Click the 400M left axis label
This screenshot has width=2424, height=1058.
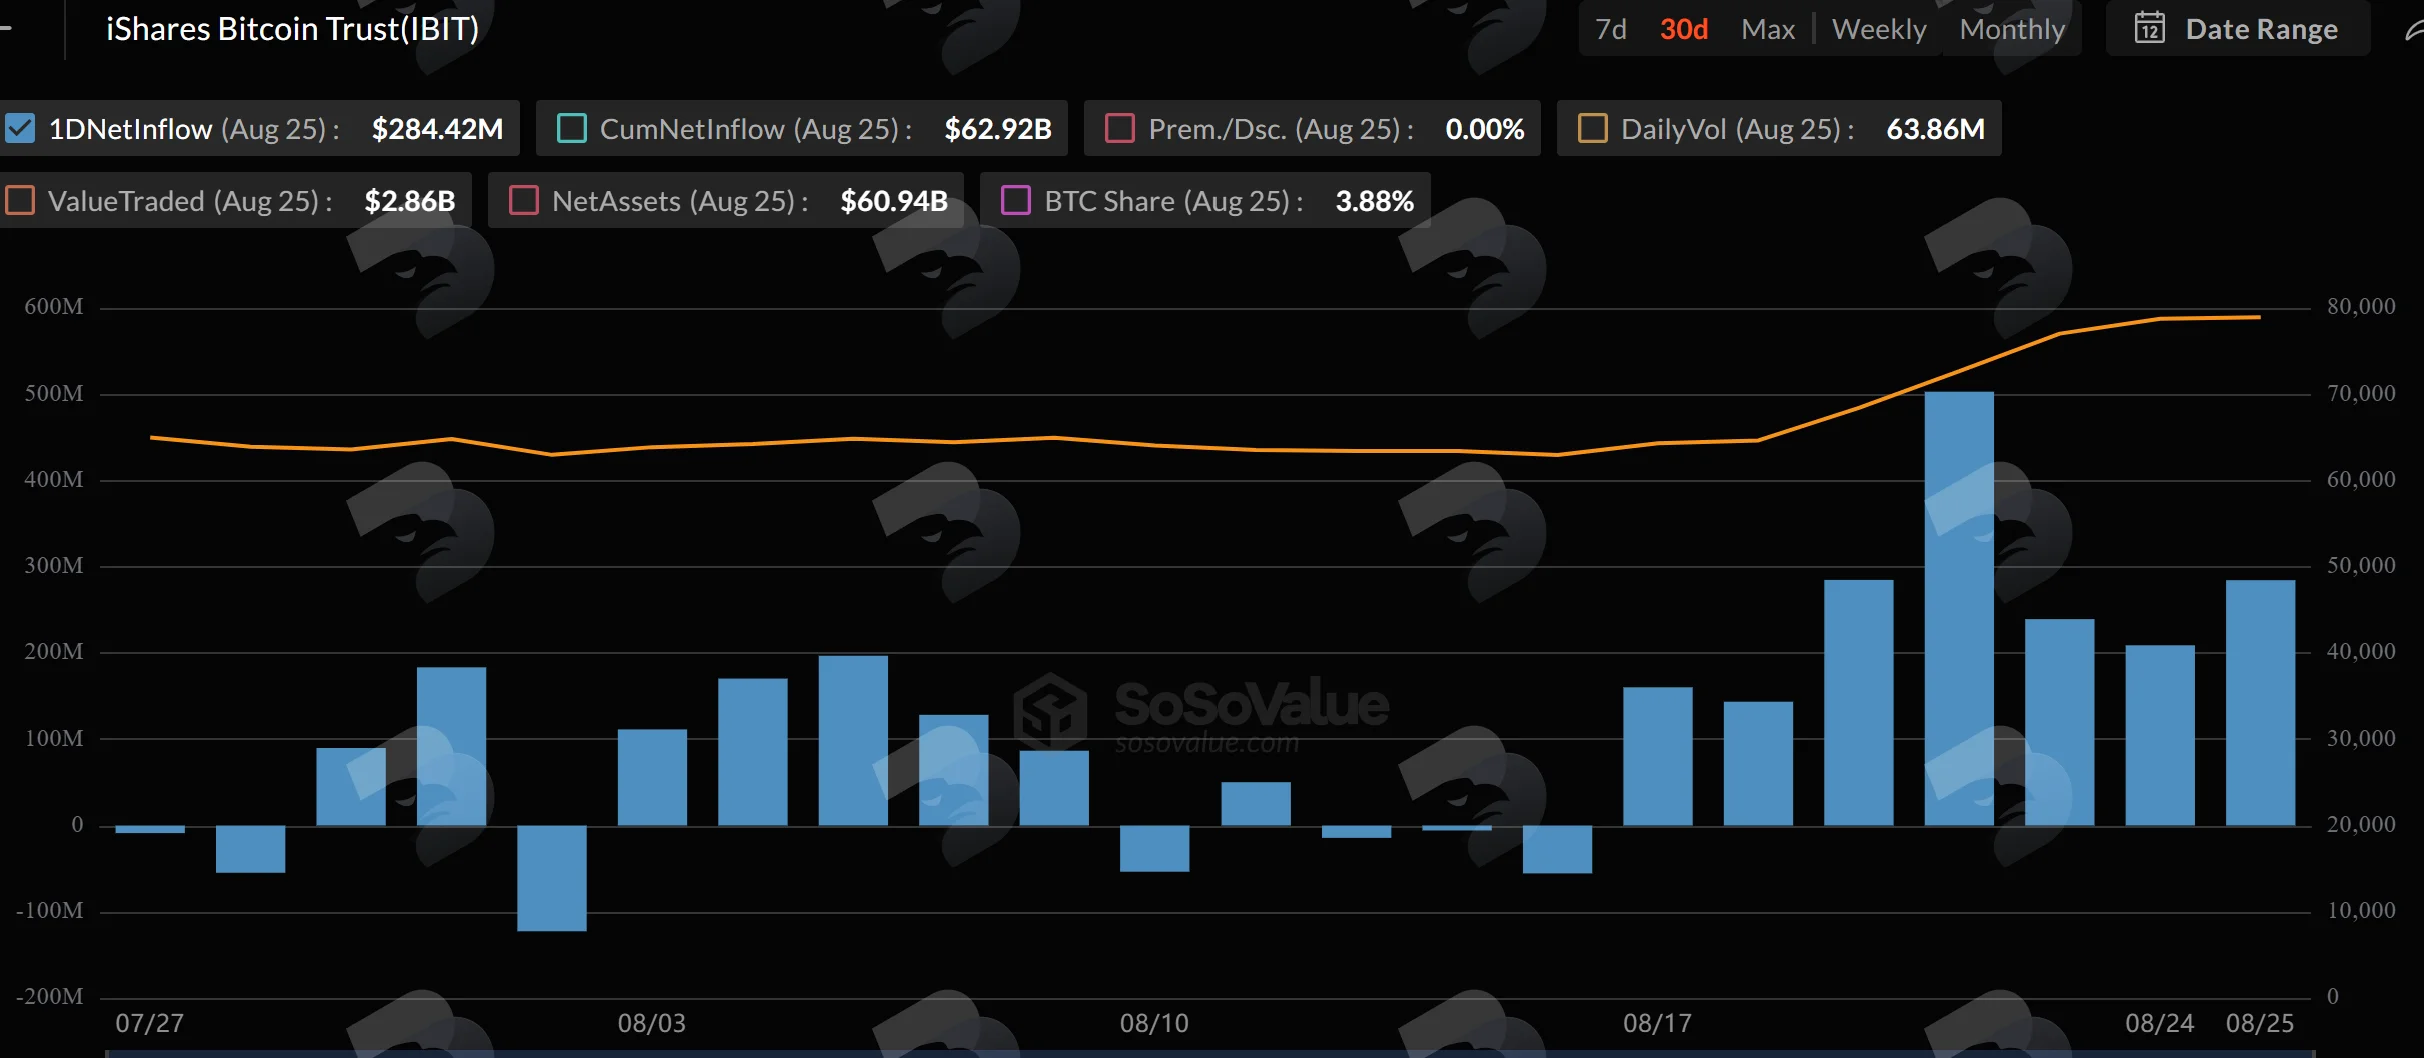pyautogui.click(x=54, y=479)
